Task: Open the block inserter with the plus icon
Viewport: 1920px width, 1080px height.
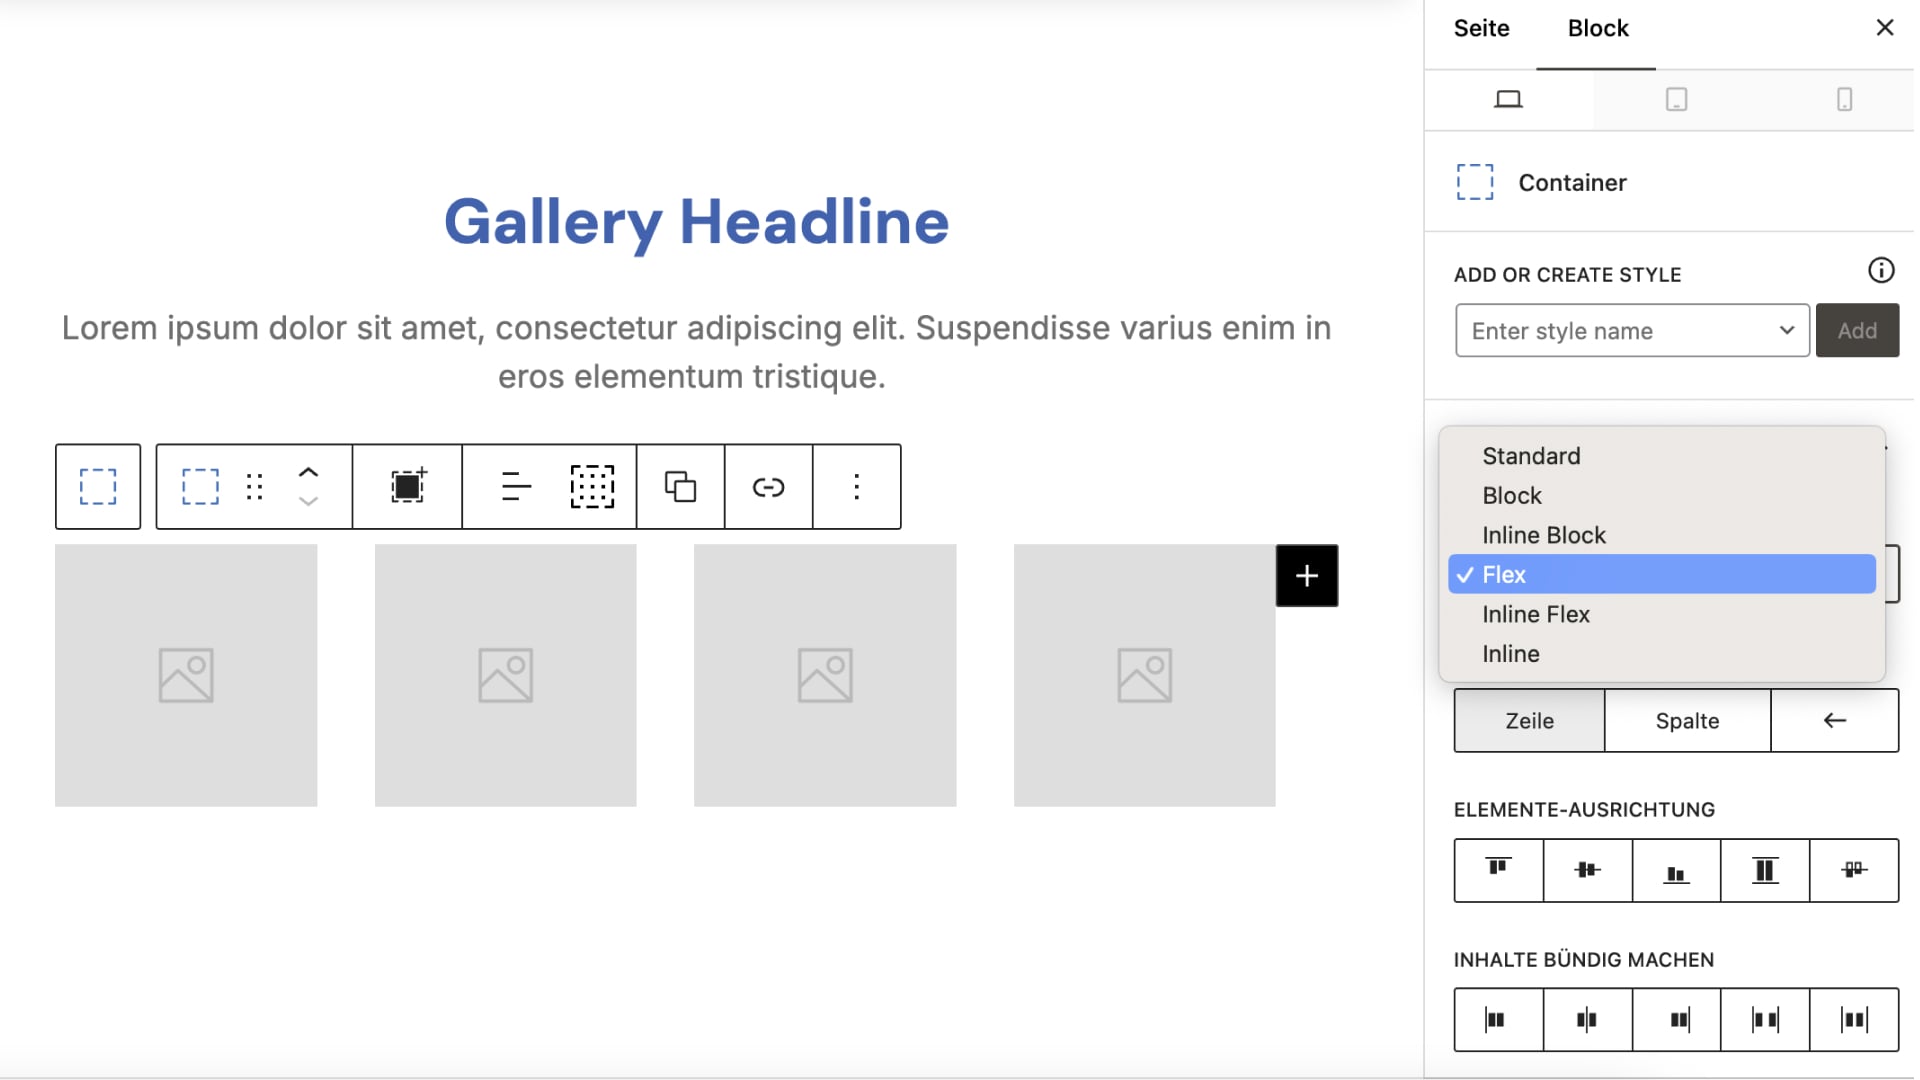Action: pos(405,486)
